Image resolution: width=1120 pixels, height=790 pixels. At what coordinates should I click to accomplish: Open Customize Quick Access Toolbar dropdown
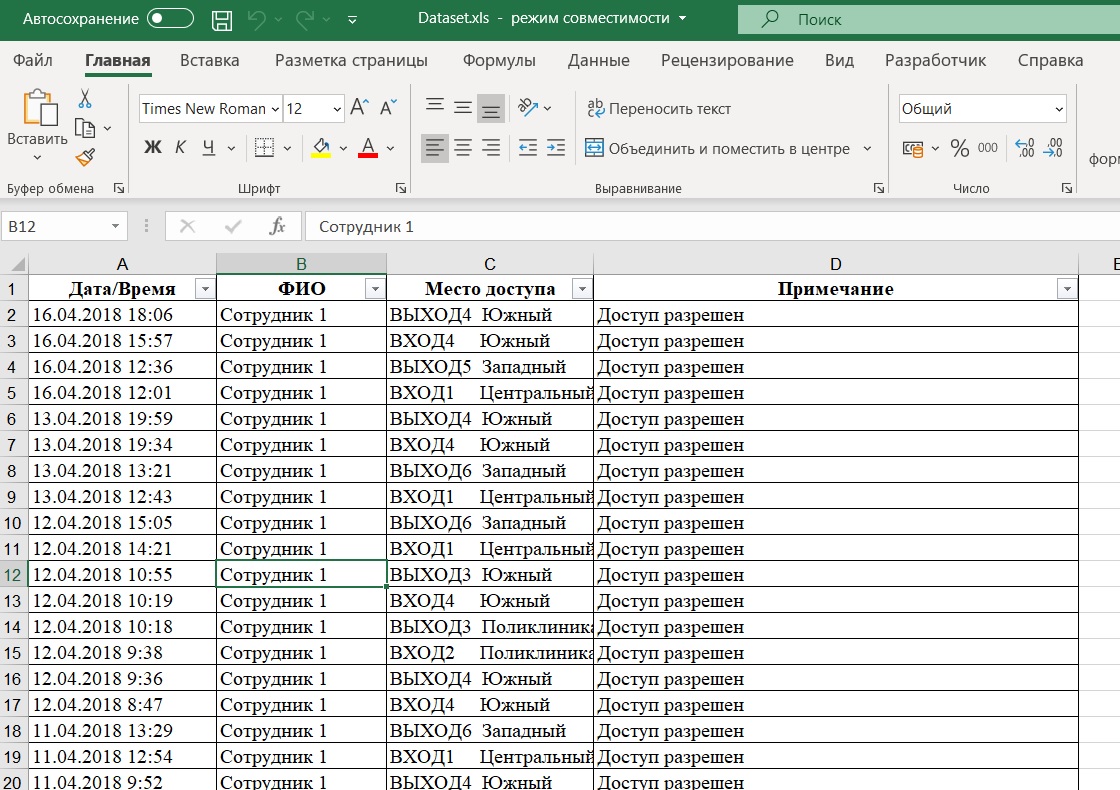pyautogui.click(x=352, y=20)
